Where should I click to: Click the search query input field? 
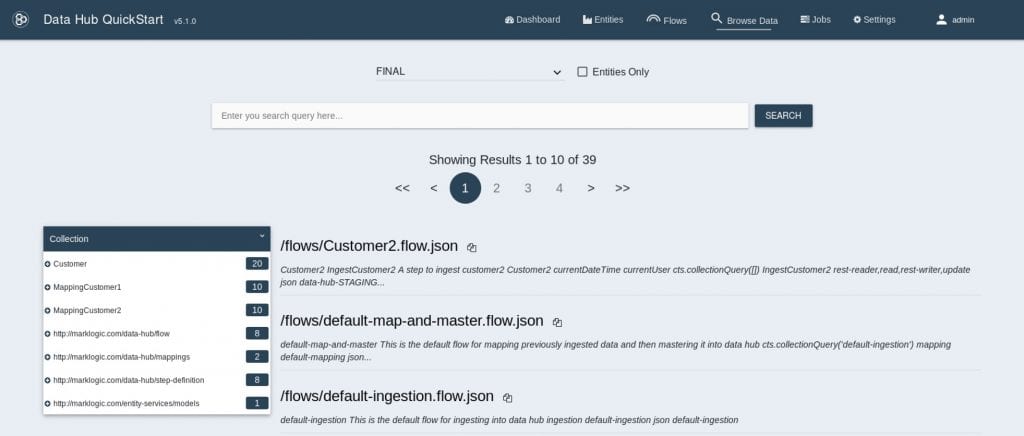(x=480, y=116)
